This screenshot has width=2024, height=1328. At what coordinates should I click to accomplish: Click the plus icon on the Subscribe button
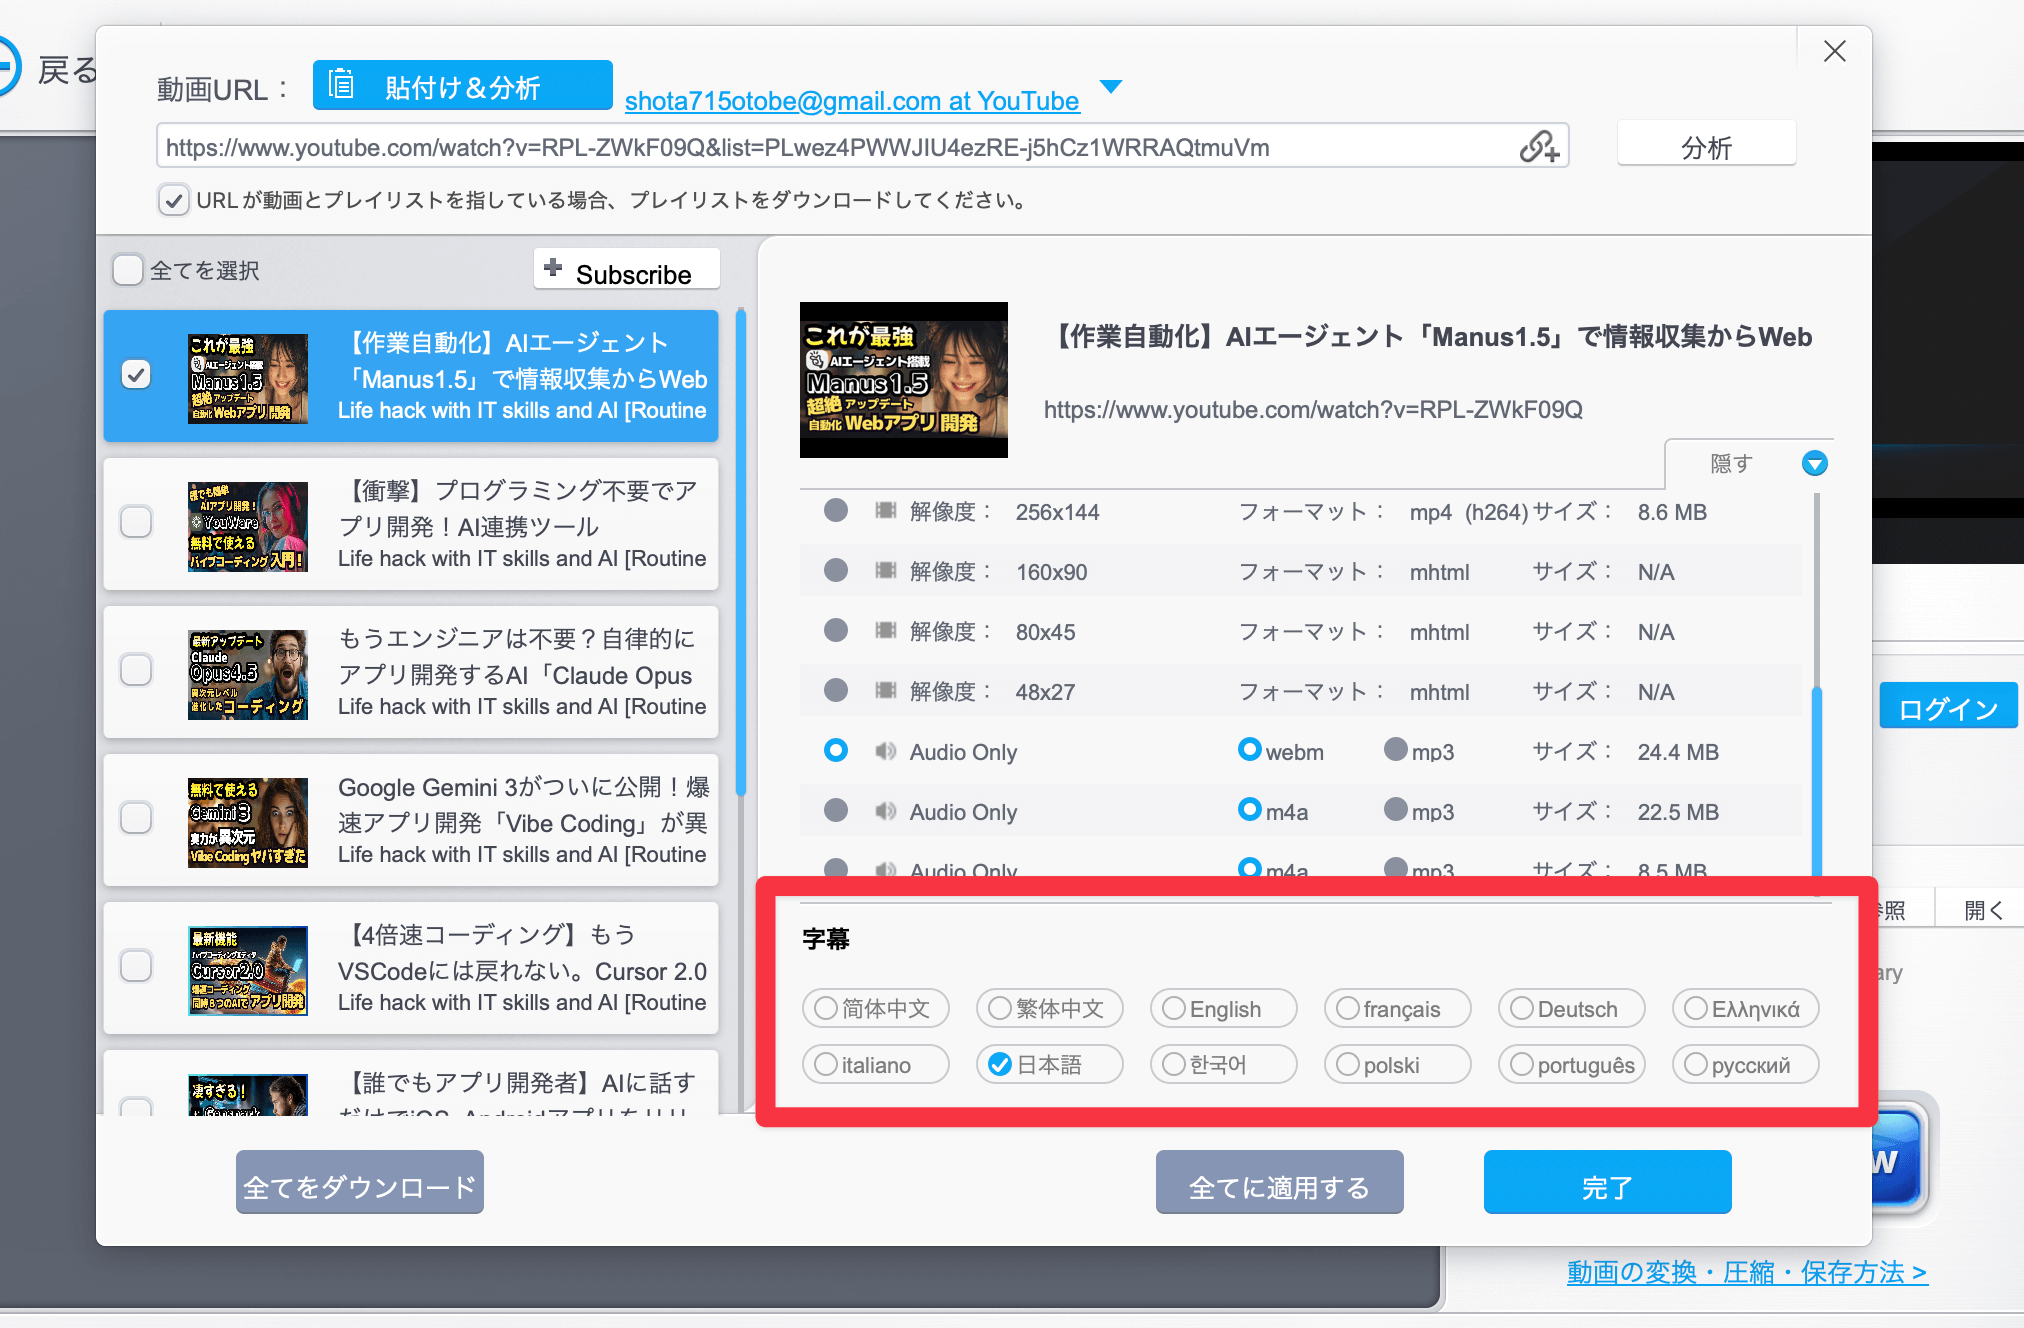(551, 268)
